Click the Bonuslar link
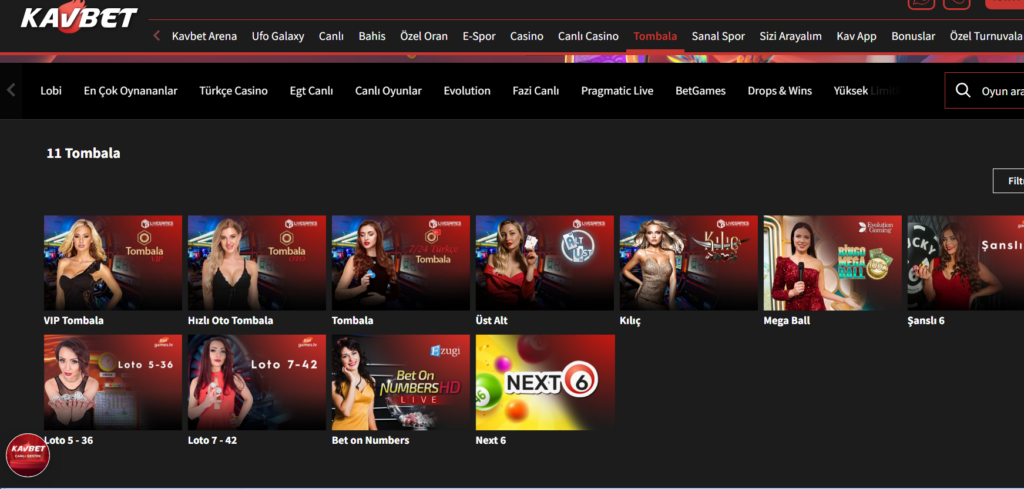The width and height of the screenshot is (1024, 489). [x=913, y=36]
